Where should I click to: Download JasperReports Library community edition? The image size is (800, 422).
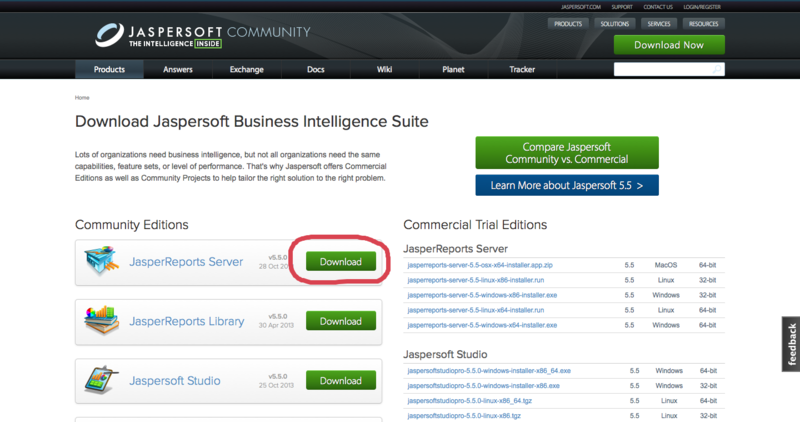coord(341,321)
